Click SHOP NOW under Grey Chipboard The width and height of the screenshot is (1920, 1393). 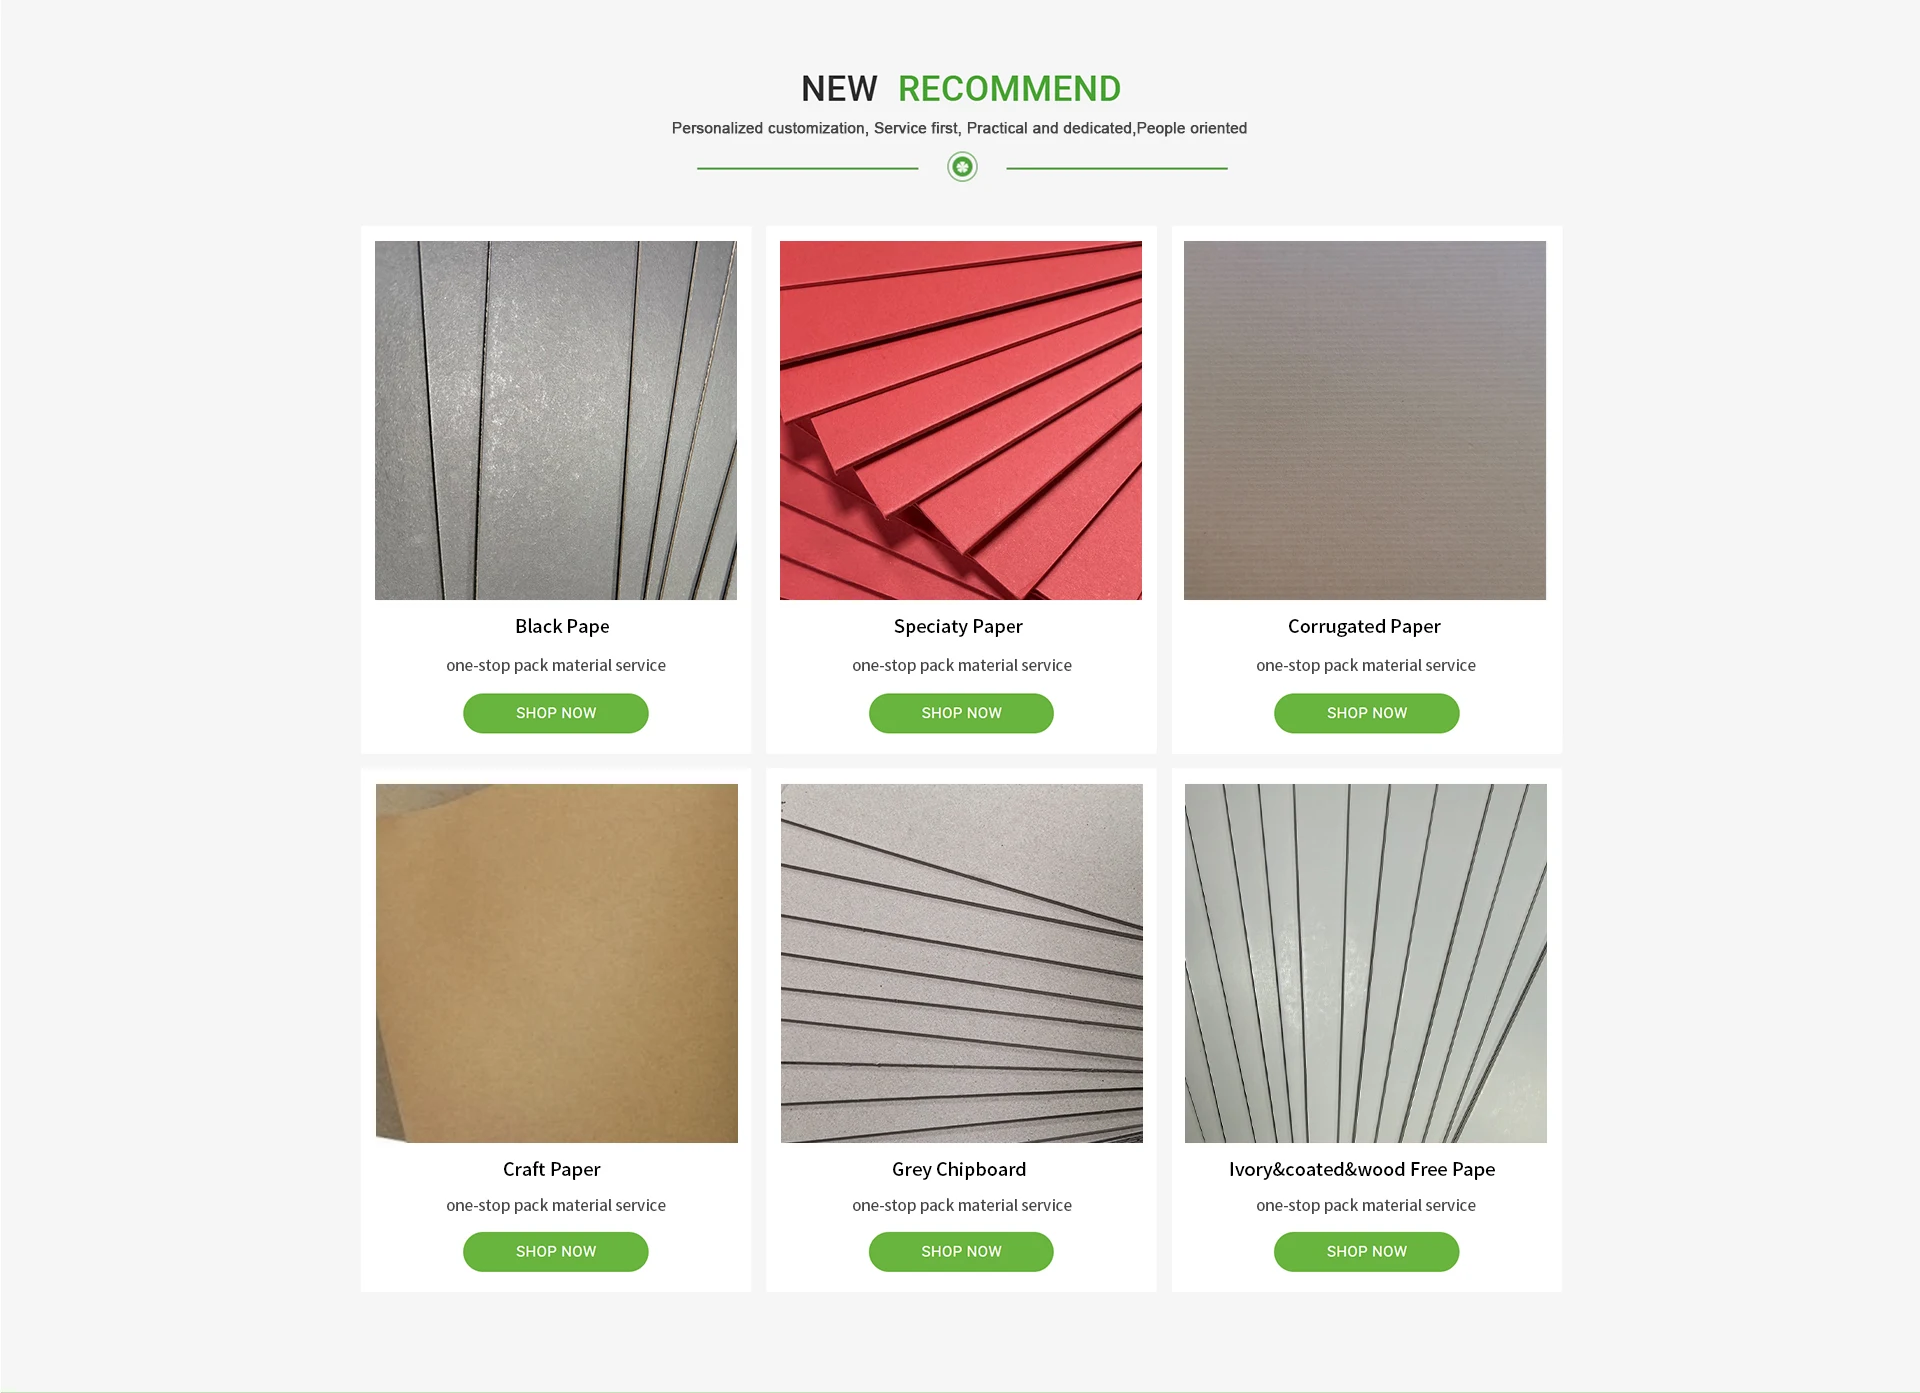961,1252
